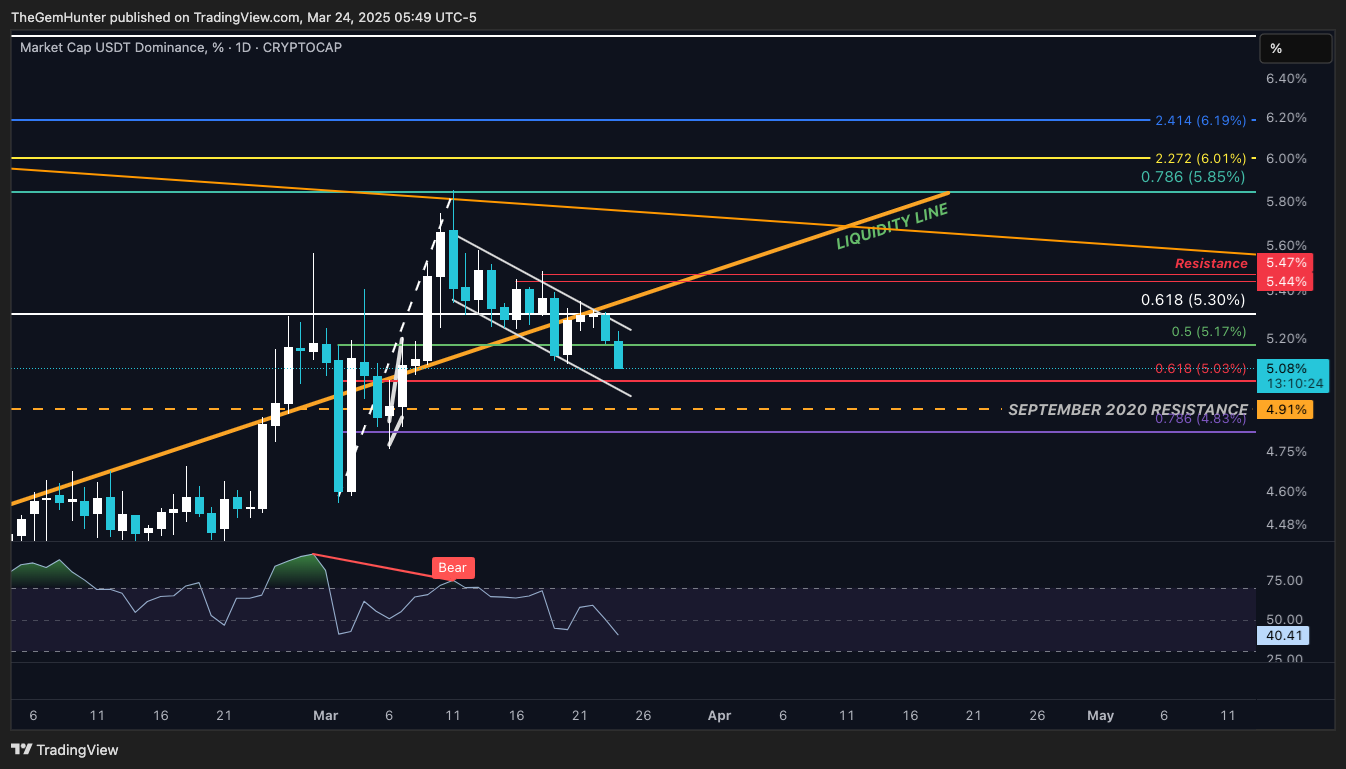
Task: Click the 'Mar' label on the time axis
Action: click(326, 716)
